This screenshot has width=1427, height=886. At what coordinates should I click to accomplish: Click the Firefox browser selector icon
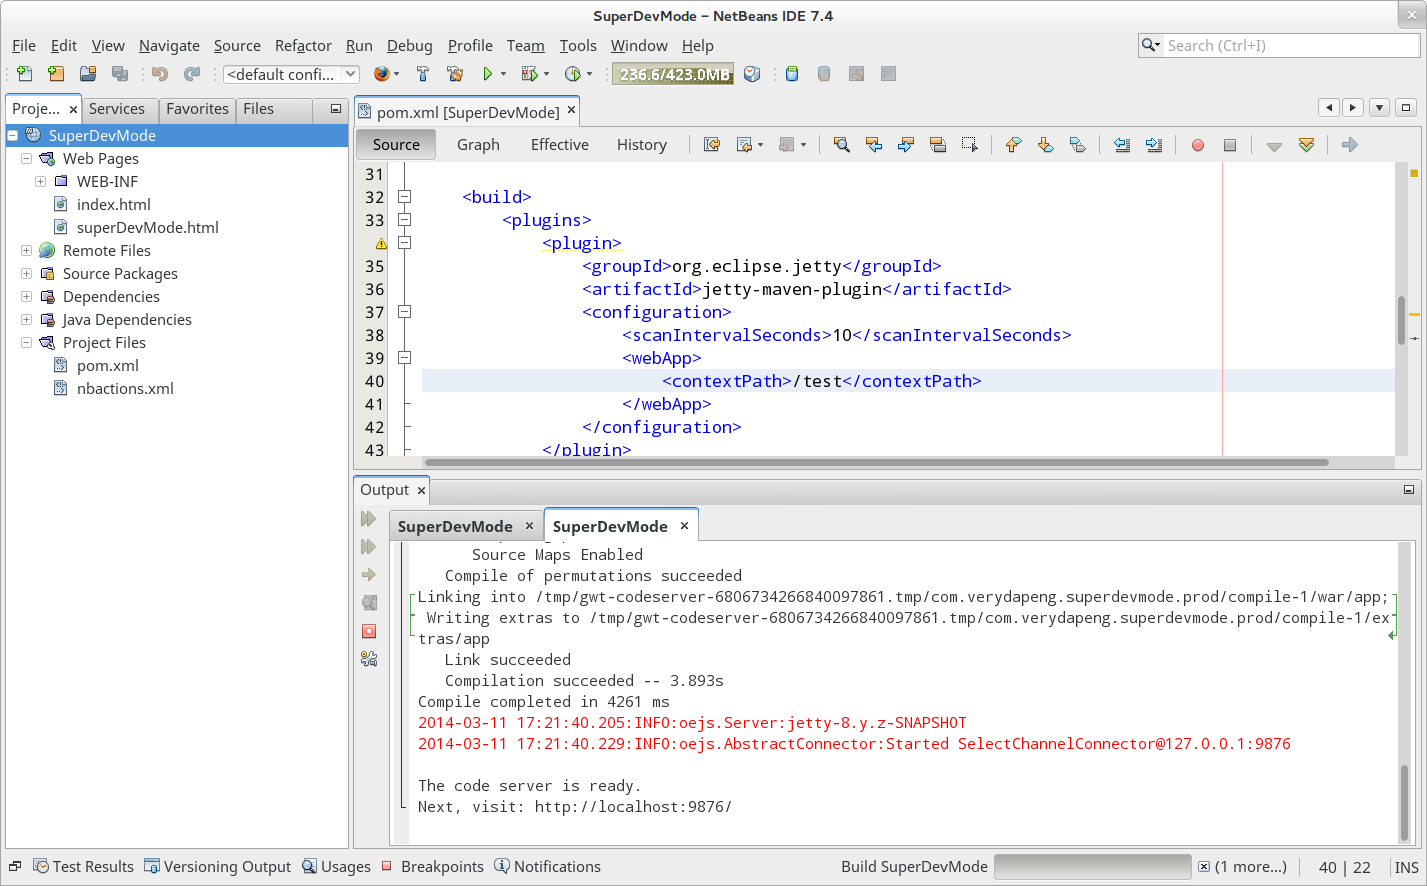coord(381,74)
